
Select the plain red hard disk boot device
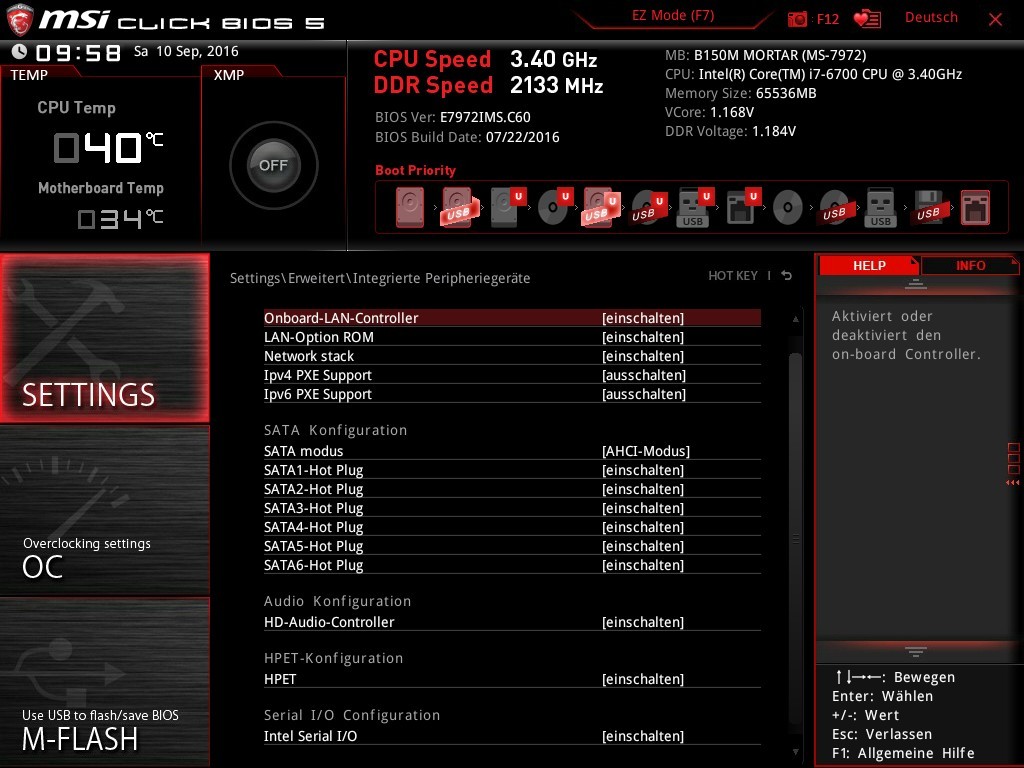(409, 208)
